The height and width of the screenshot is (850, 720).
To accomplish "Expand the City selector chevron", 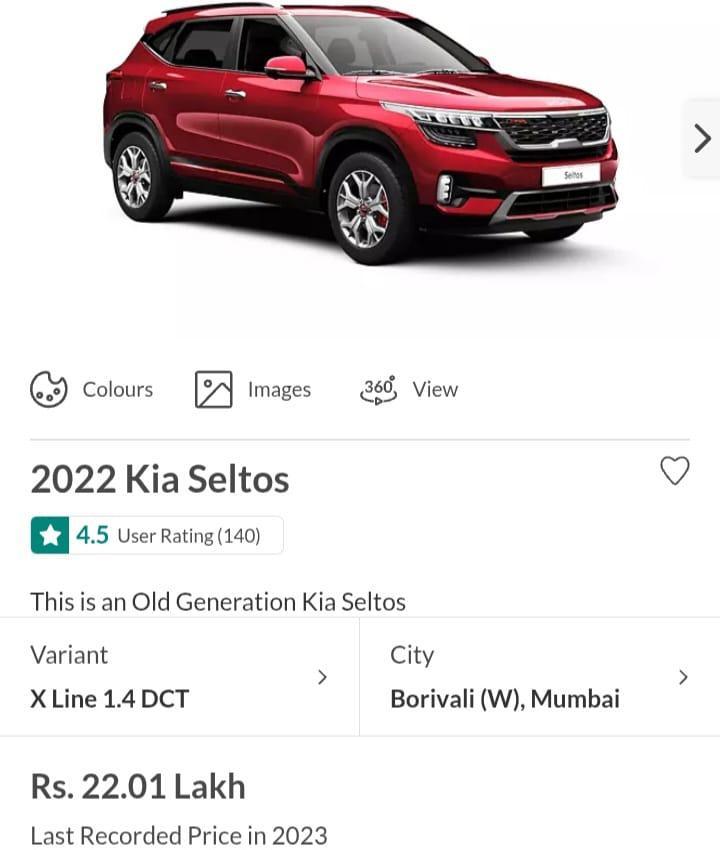I will click(683, 677).
